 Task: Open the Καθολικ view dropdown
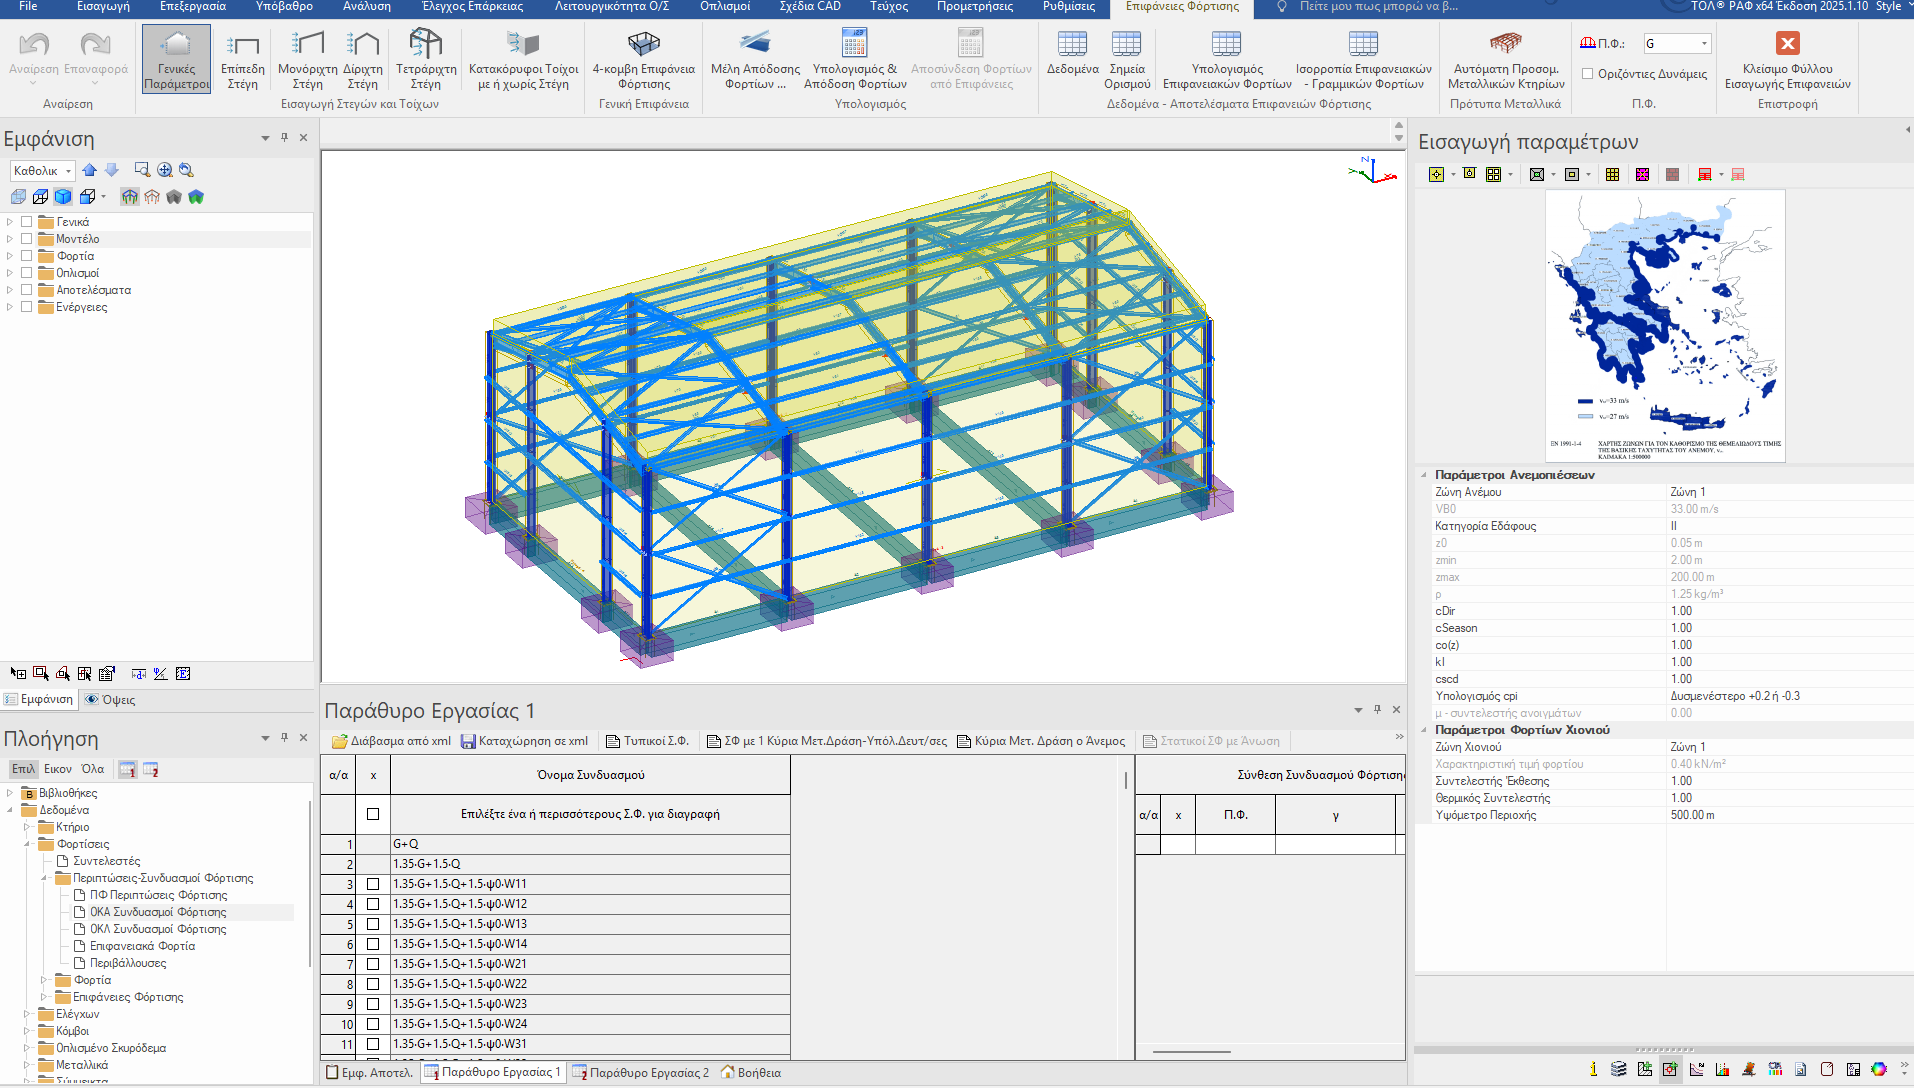[x=68, y=171]
